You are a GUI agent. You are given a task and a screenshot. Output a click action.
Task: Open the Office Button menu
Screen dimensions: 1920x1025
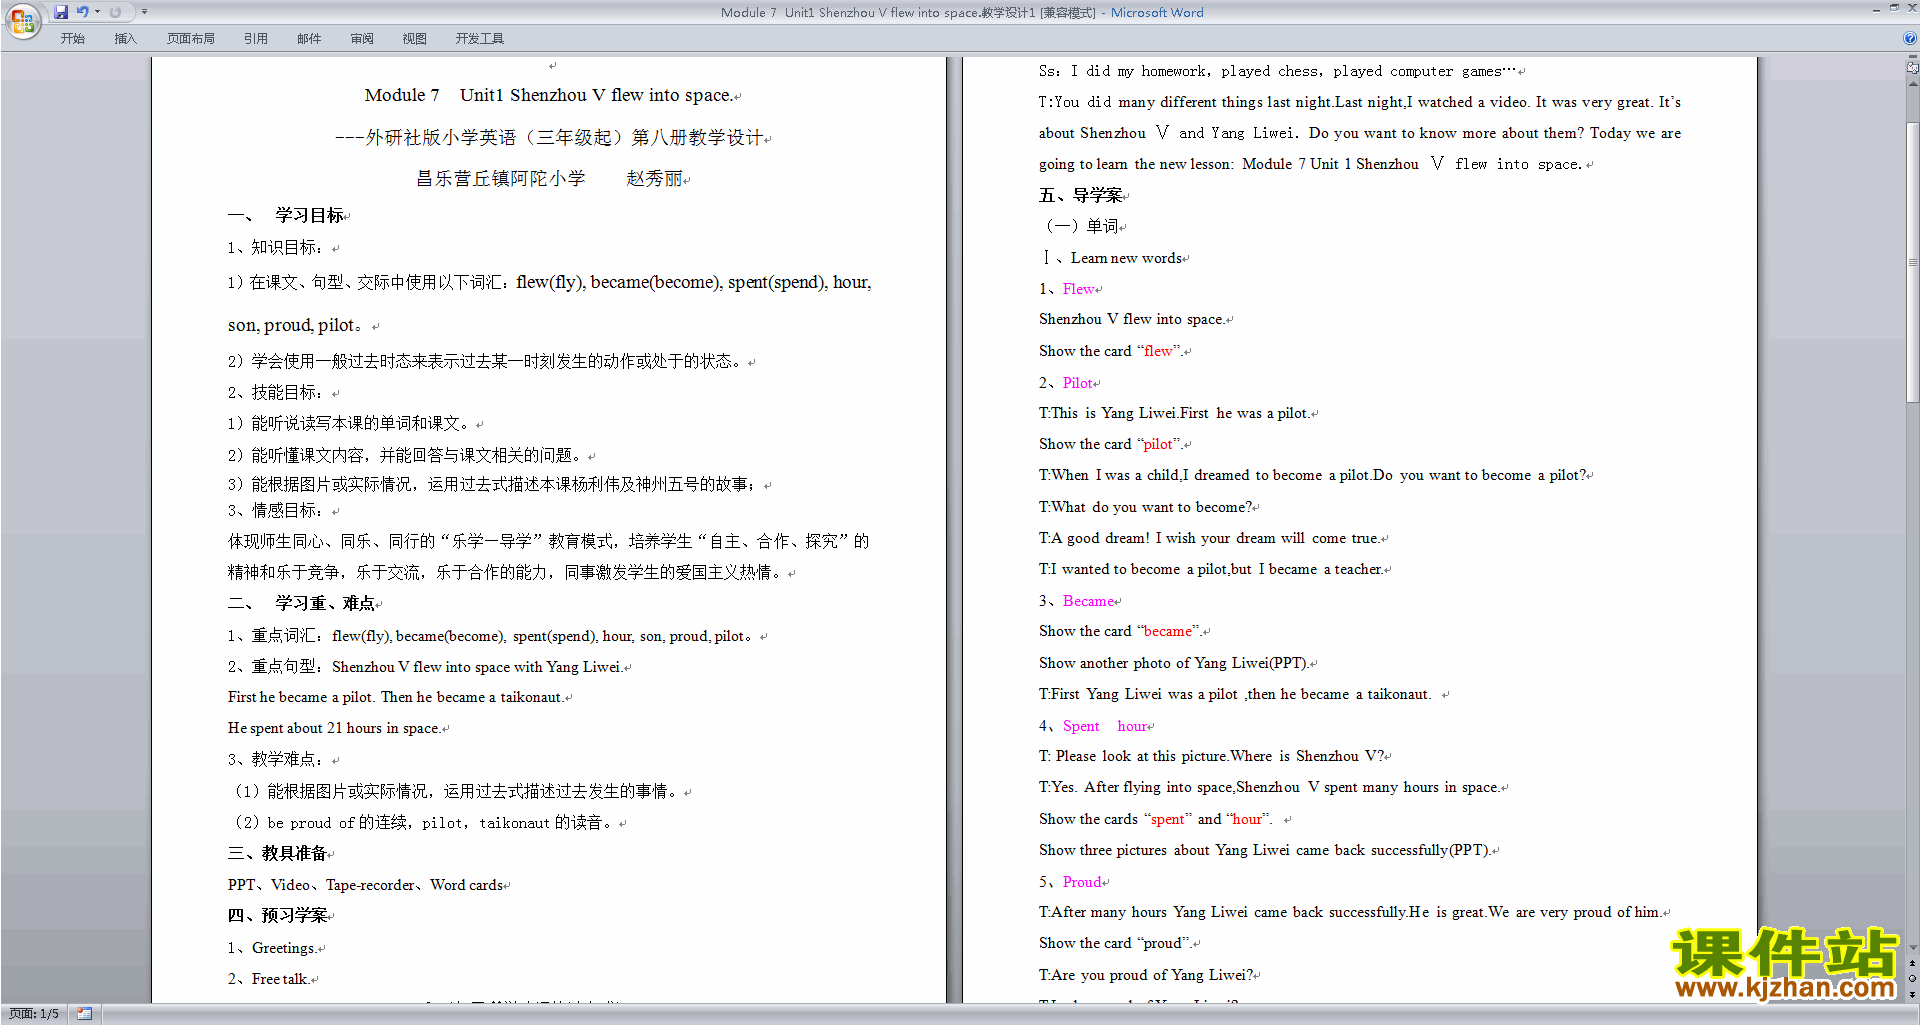point(22,20)
